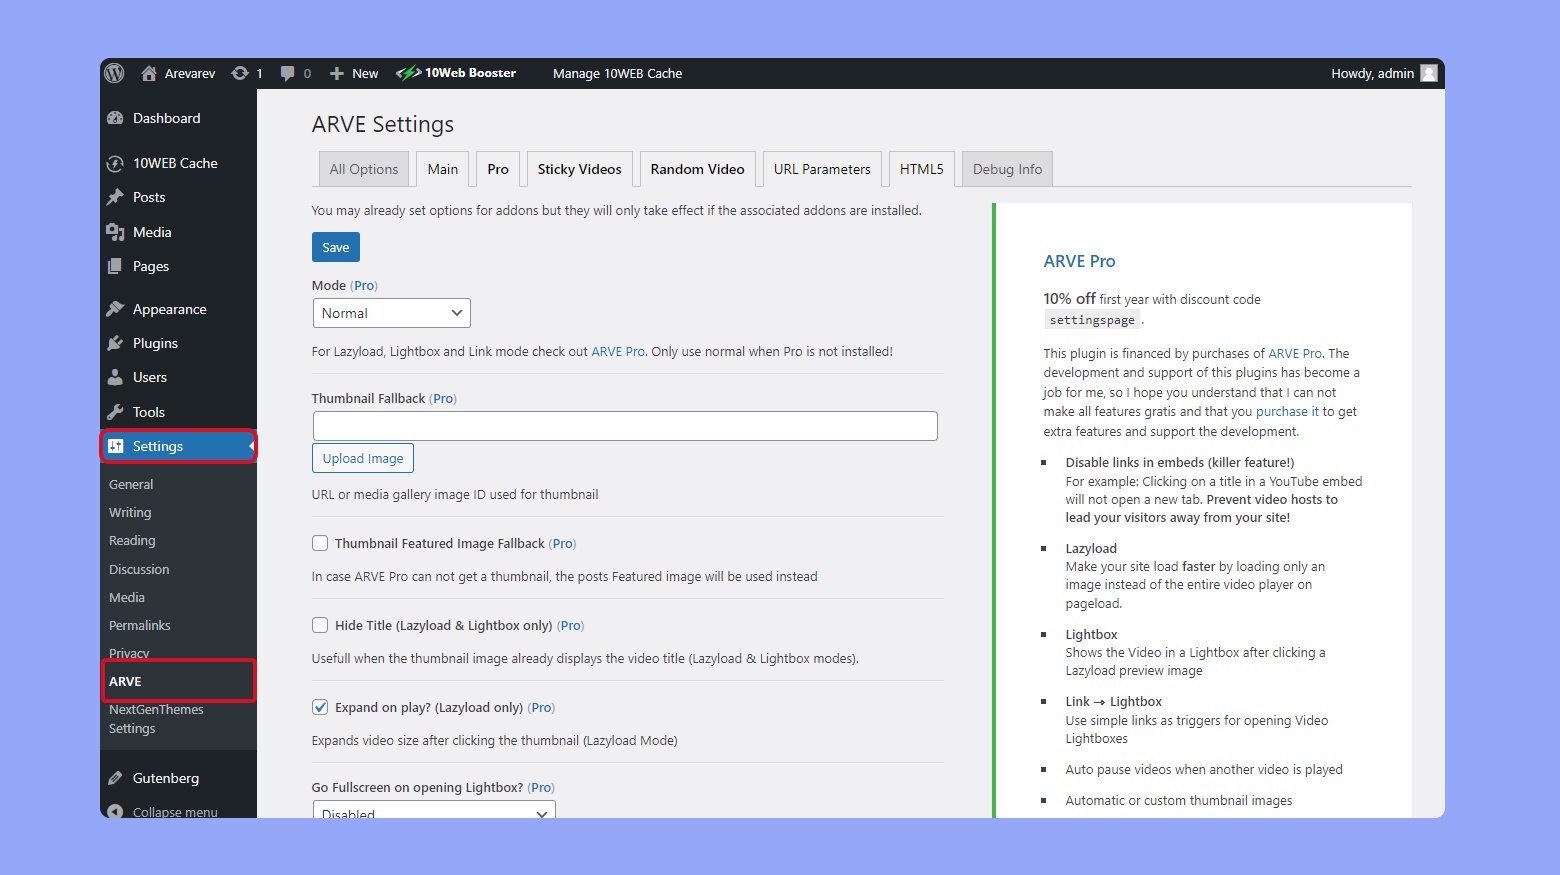
Task: Click the Gutenberg pencil icon
Action: 117,777
